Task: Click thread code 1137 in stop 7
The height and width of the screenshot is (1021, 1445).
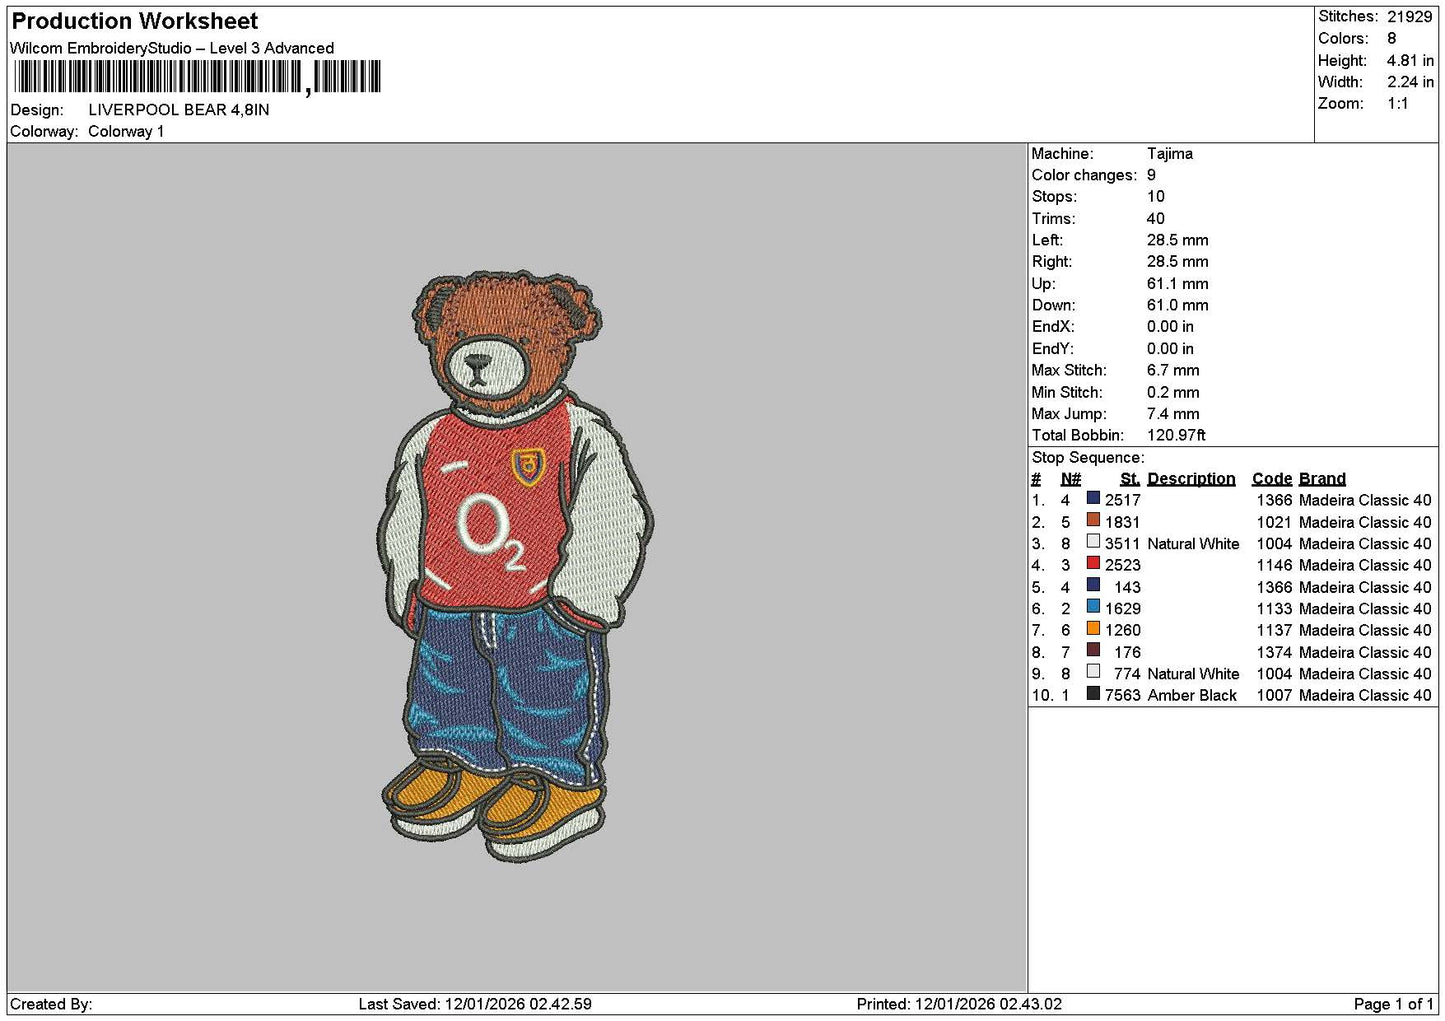Action: [x=1275, y=631]
